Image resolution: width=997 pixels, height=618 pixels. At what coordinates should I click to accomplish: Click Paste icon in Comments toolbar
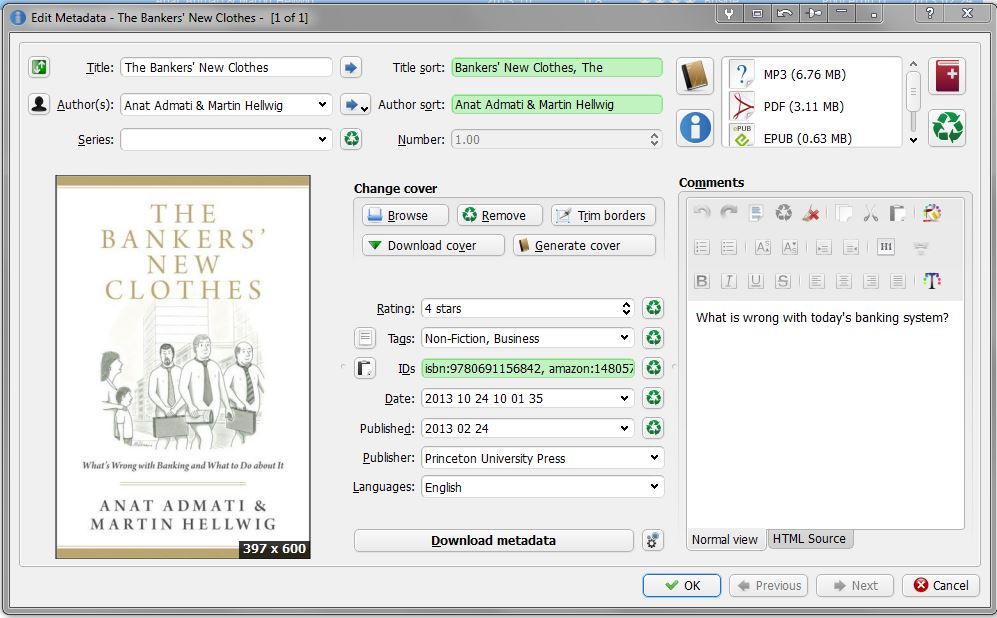coord(897,213)
